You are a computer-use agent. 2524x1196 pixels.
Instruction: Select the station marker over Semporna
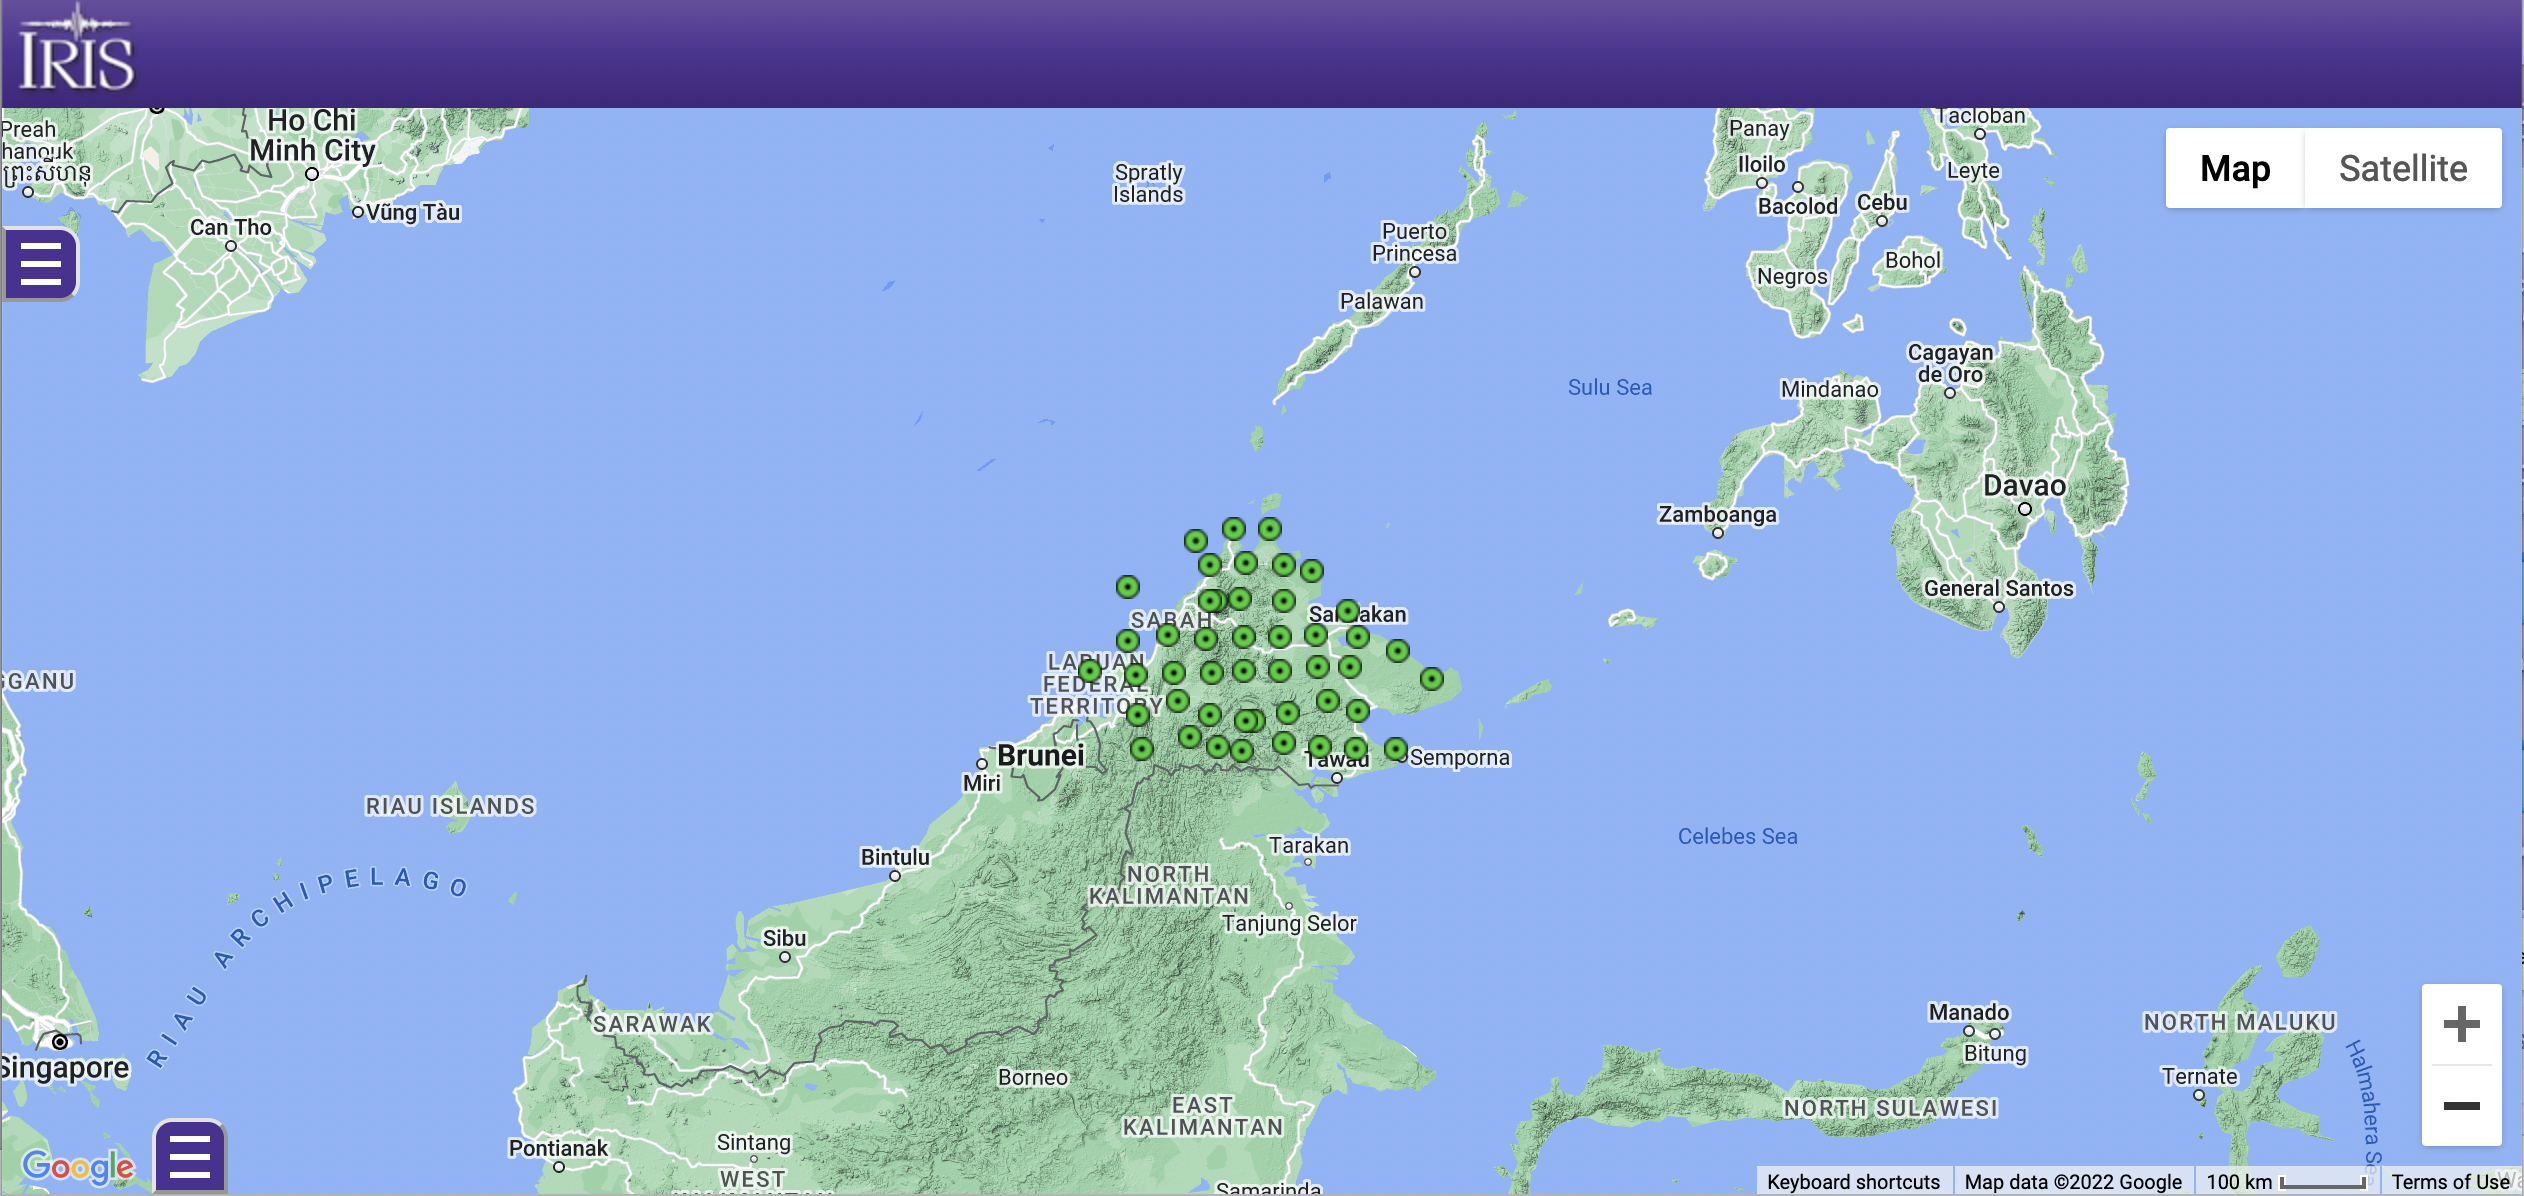tap(1396, 748)
